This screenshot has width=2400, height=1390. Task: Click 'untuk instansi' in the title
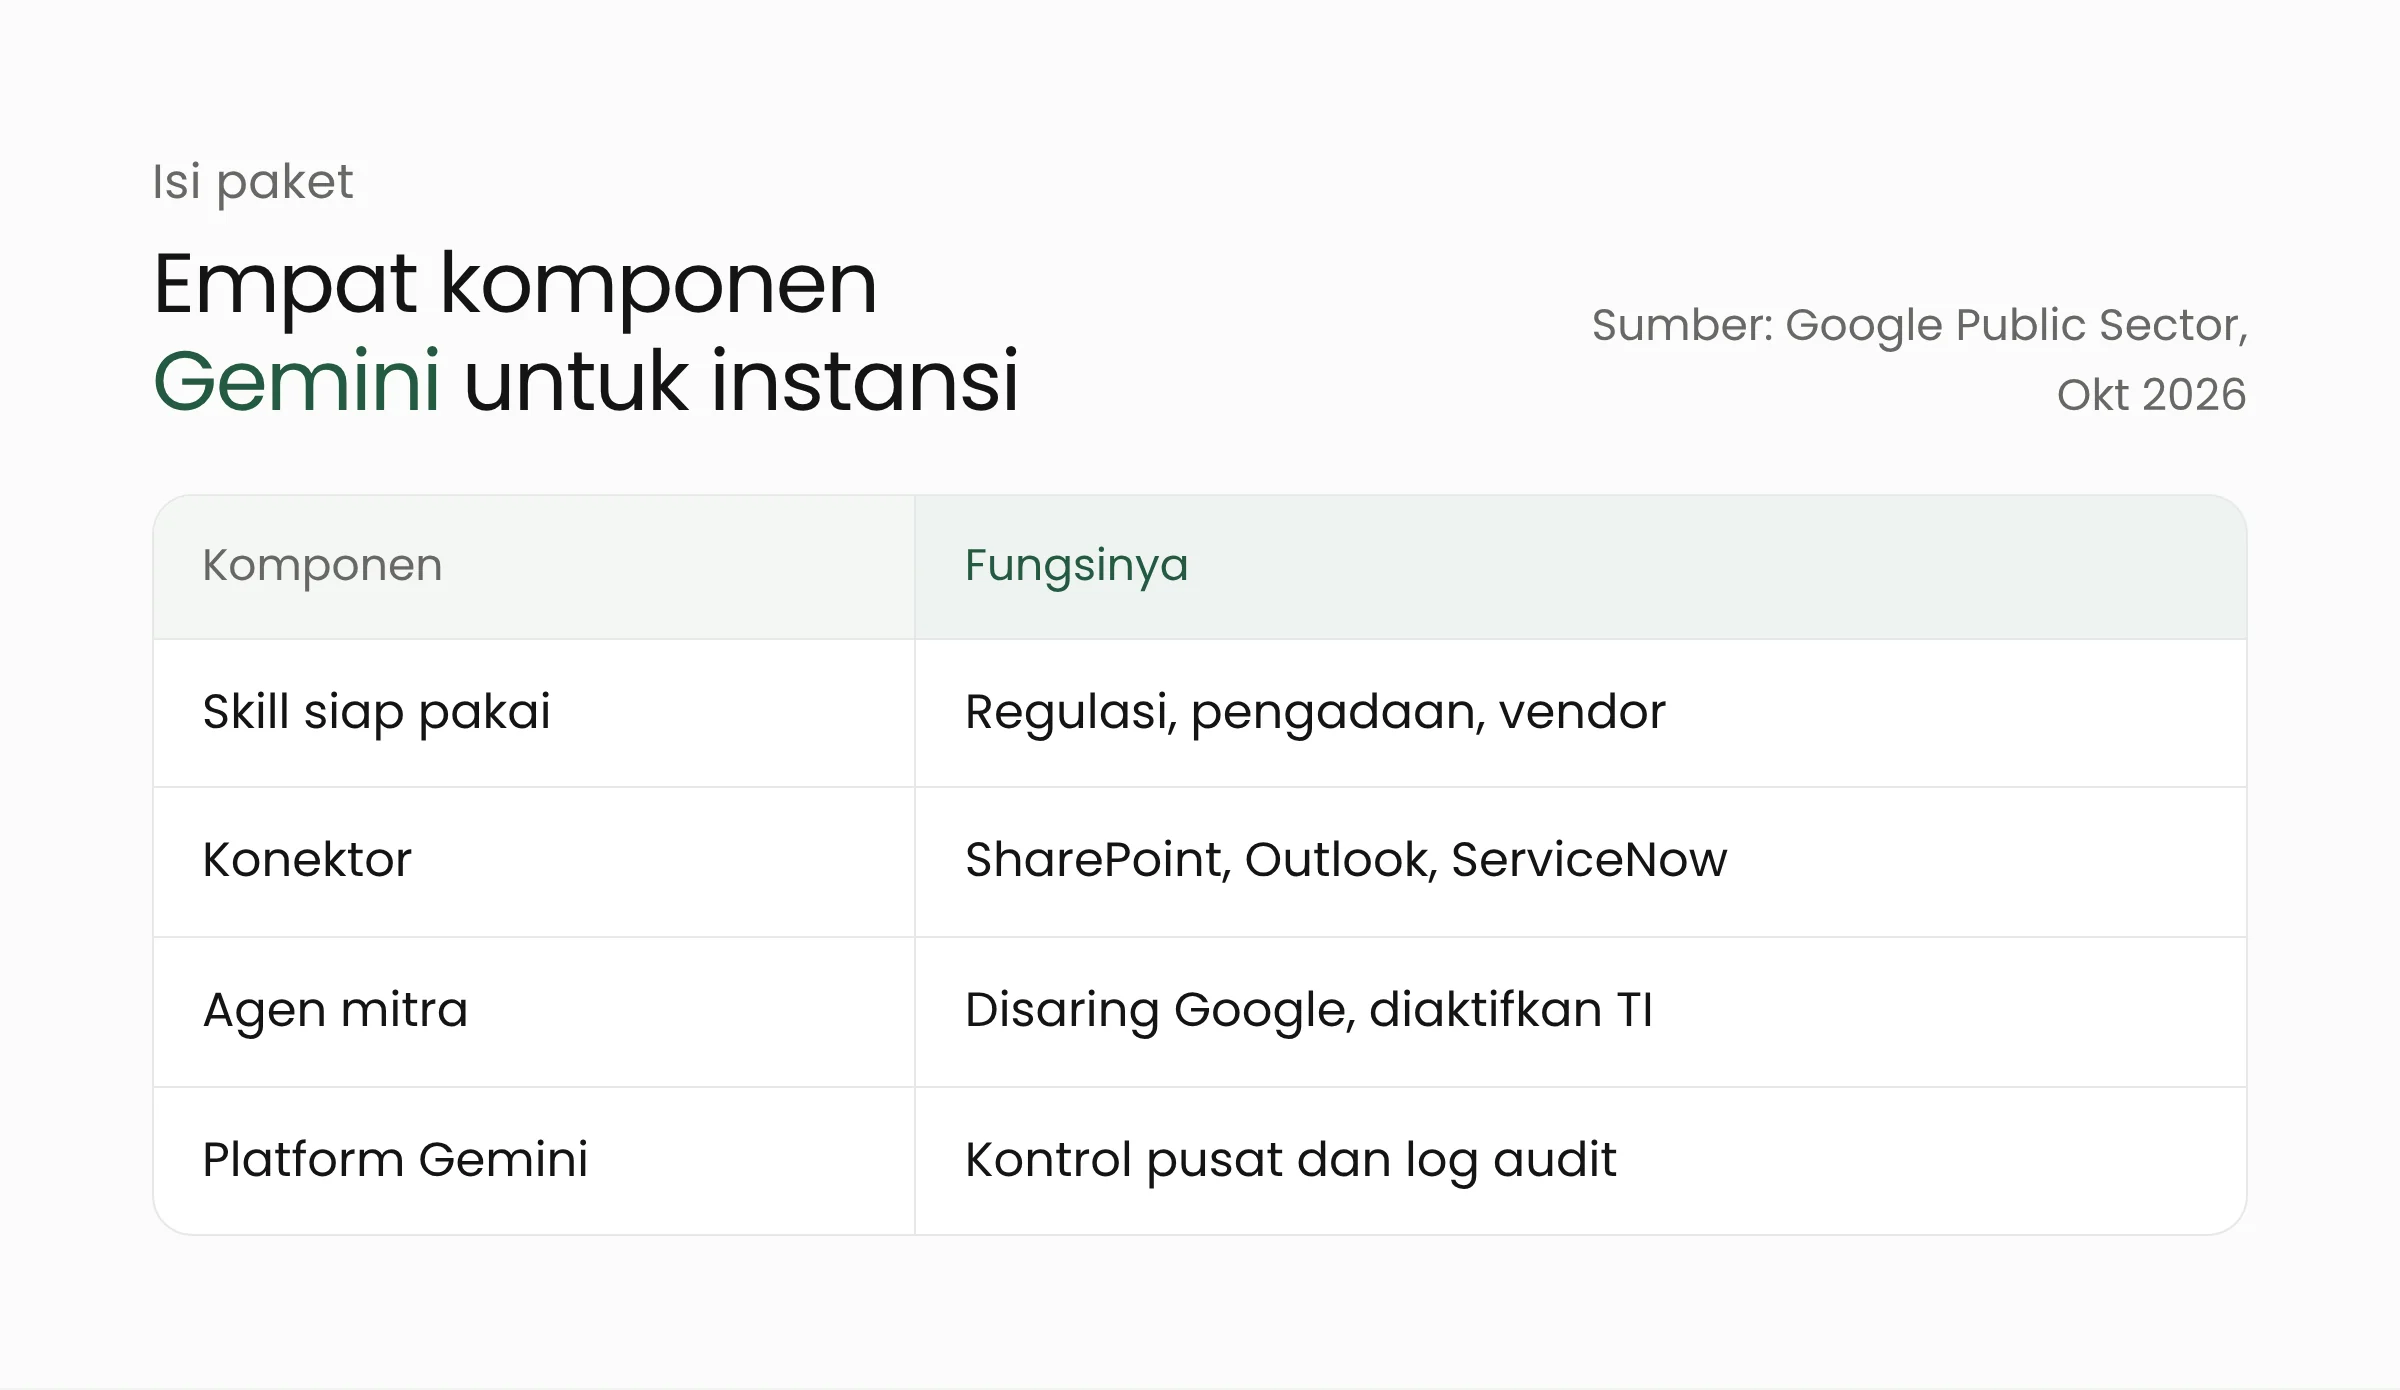741,380
